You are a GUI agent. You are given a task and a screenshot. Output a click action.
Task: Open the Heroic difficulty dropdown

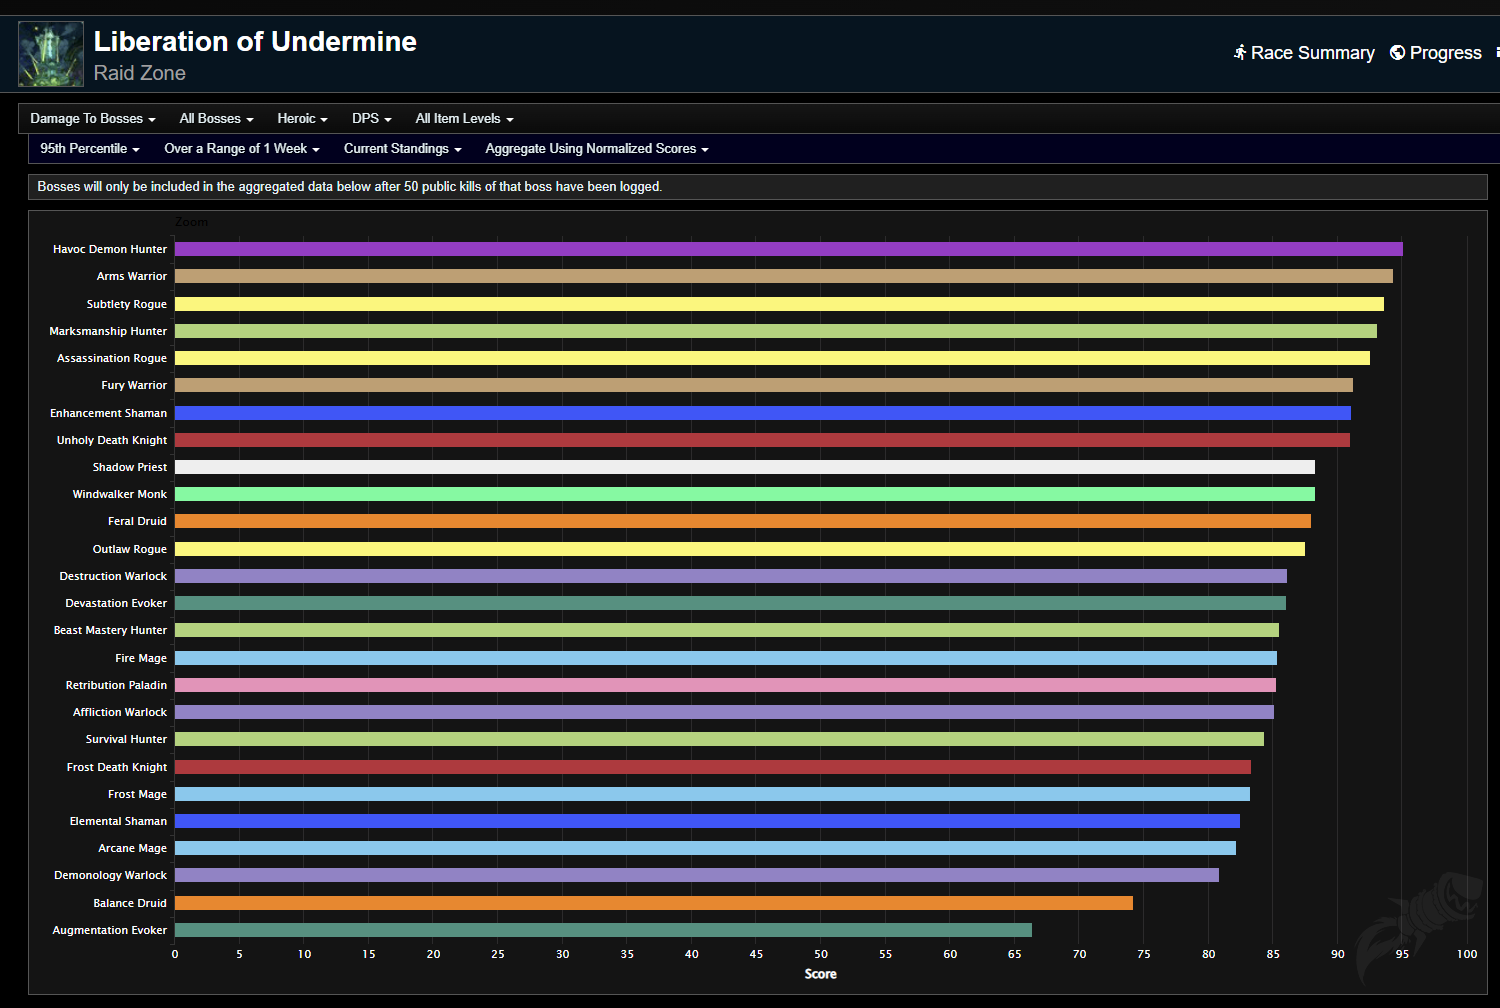click(302, 118)
